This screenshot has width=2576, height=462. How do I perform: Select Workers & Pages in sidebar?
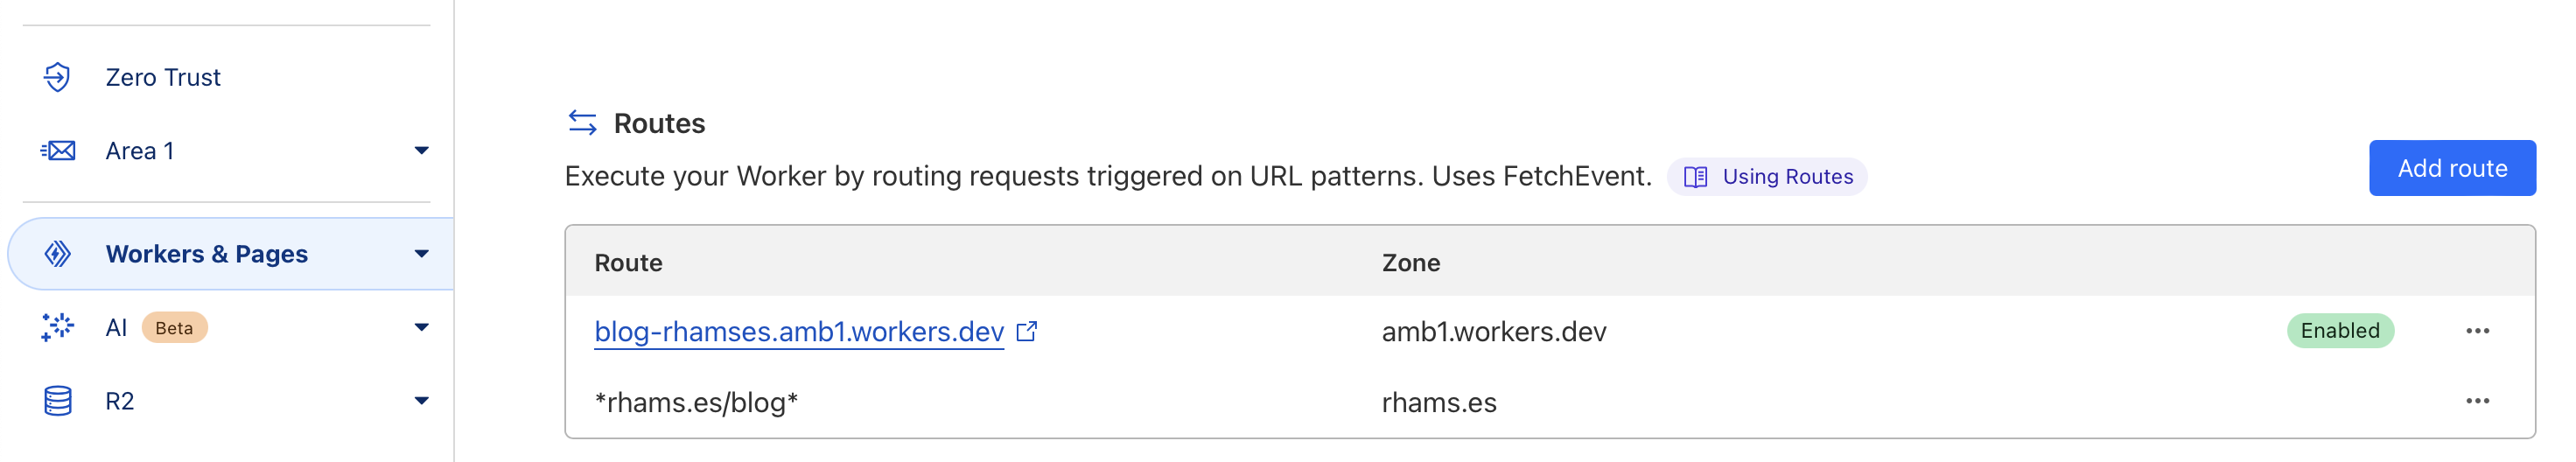pyautogui.click(x=206, y=254)
